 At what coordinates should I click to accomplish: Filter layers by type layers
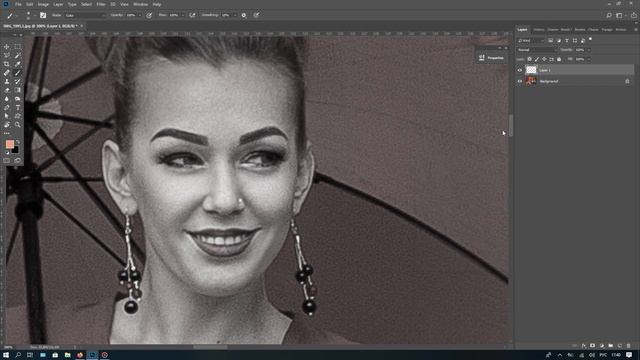click(567, 40)
